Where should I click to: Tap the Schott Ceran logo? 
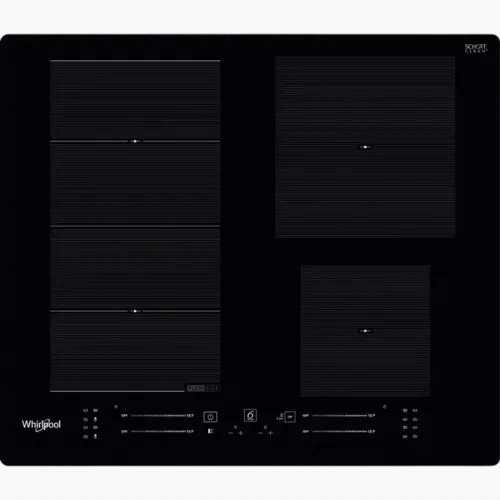coord(476,48)
